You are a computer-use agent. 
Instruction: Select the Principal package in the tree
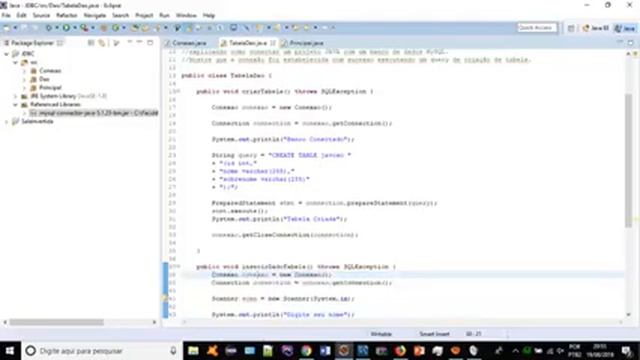click(x=46, y=88)
